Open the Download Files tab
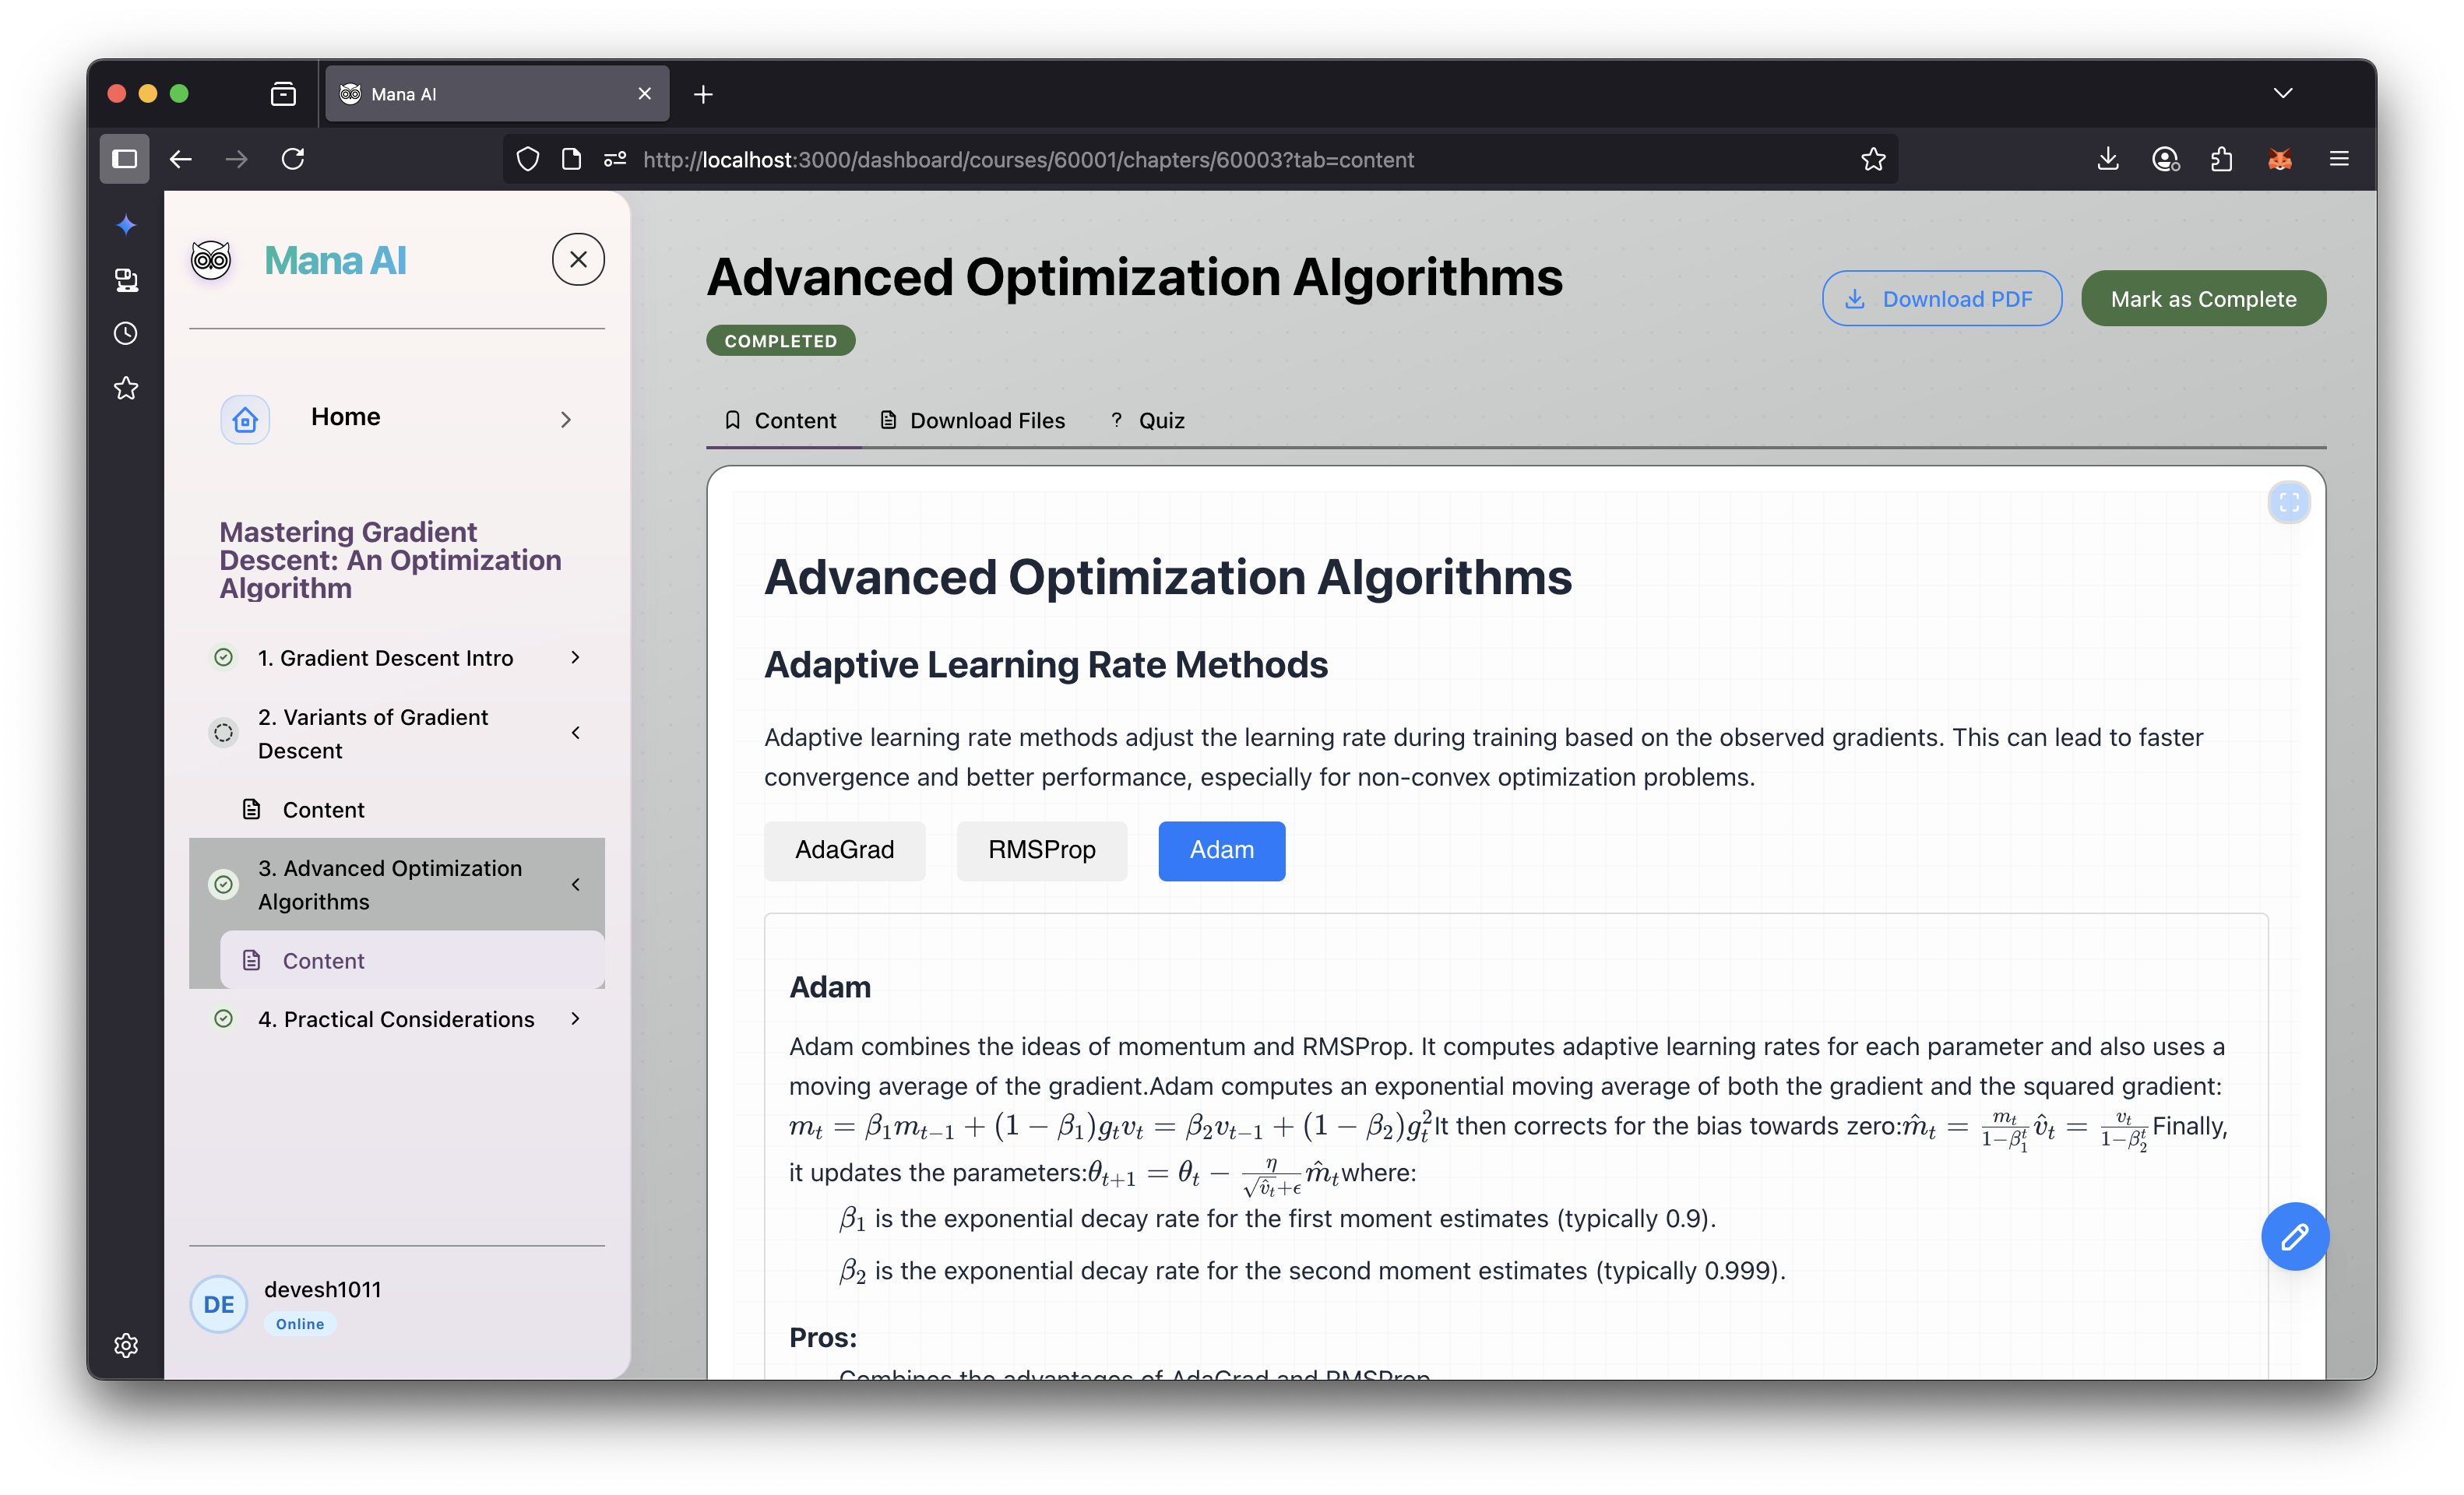Image resolution: width=2464 pixels, height=1495 pixels. 972,420
